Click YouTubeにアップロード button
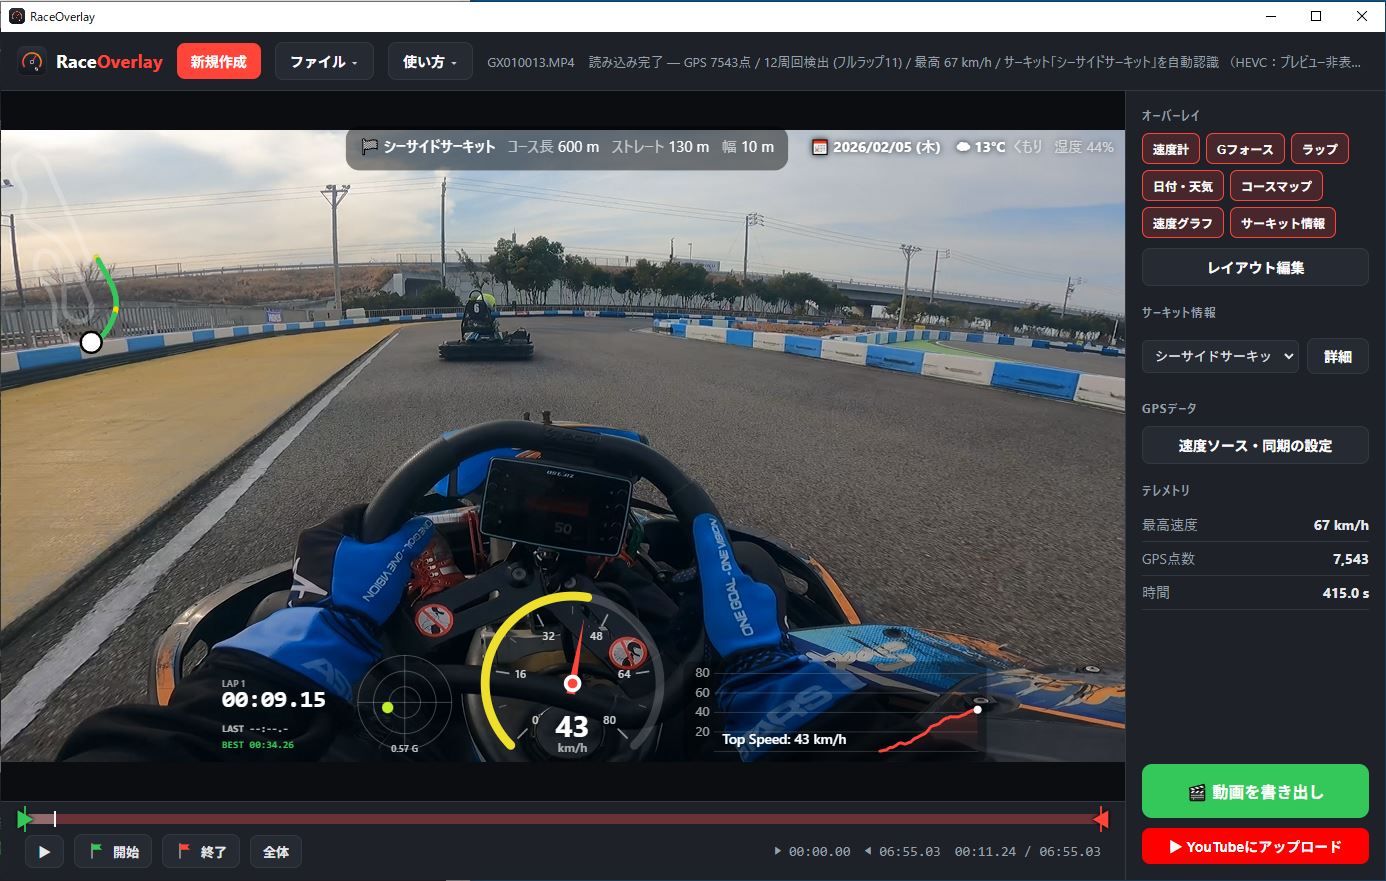Viewport: 1386px width, 881px height. click(x=1255, y=846)
